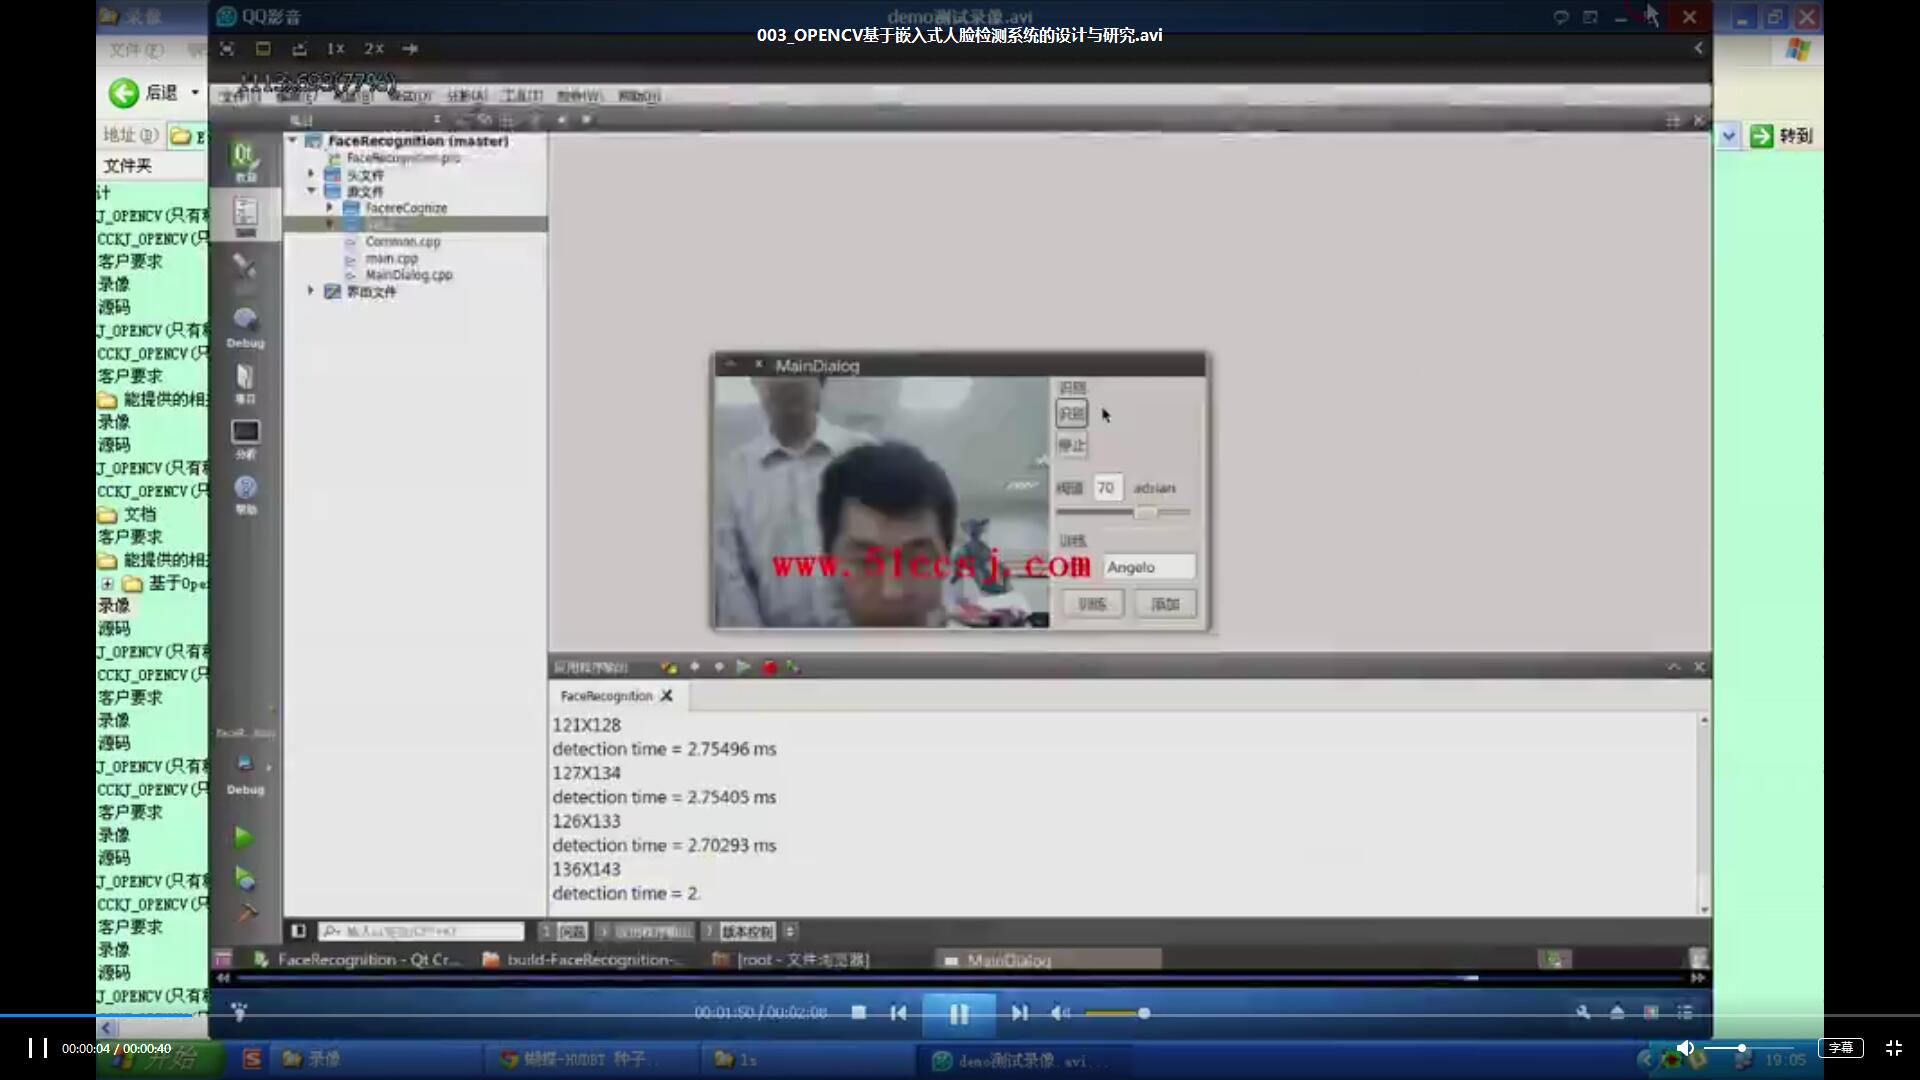Seek on the QQ影音 progress bar

point(960,978)
